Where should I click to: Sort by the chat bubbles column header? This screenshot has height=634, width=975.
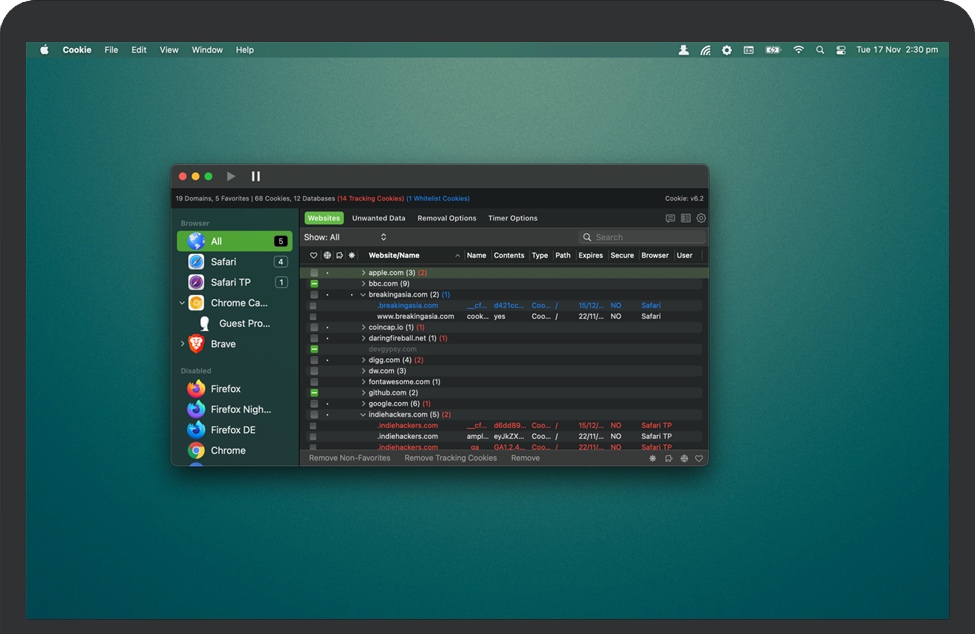pyautogui.click(x=340, y=255)
